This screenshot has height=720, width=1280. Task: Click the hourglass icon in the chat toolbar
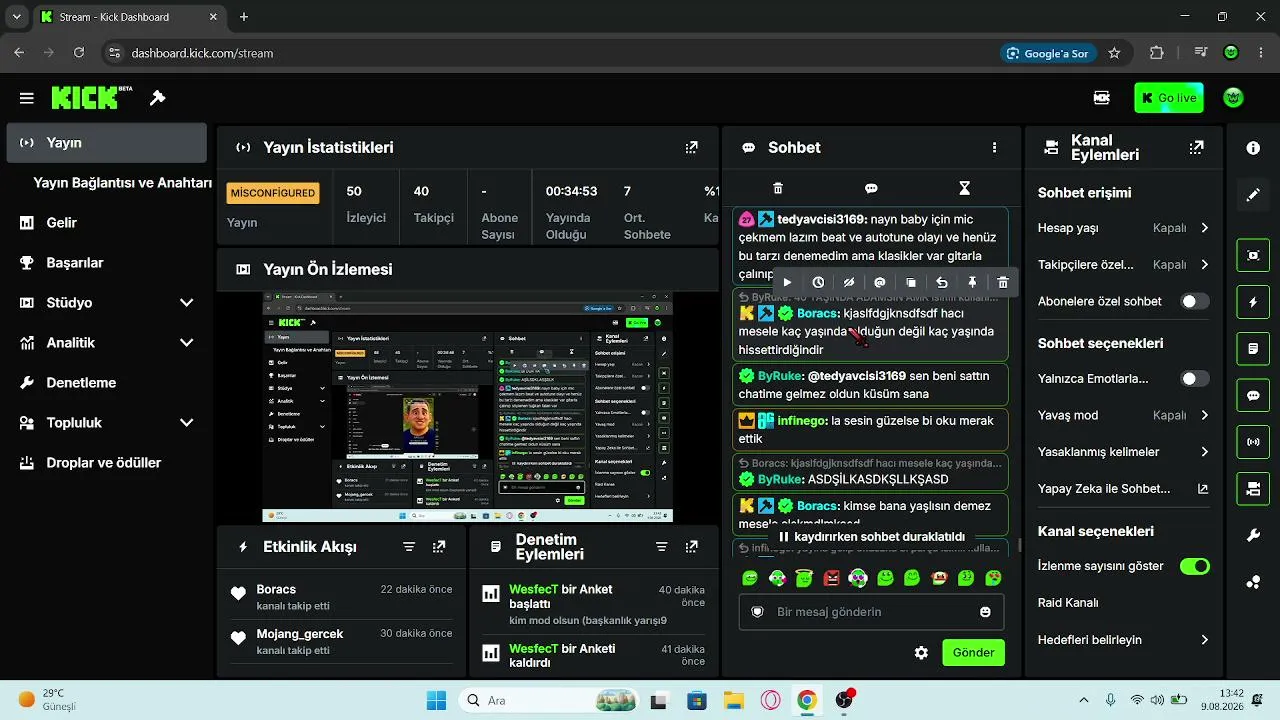point(964,188)
